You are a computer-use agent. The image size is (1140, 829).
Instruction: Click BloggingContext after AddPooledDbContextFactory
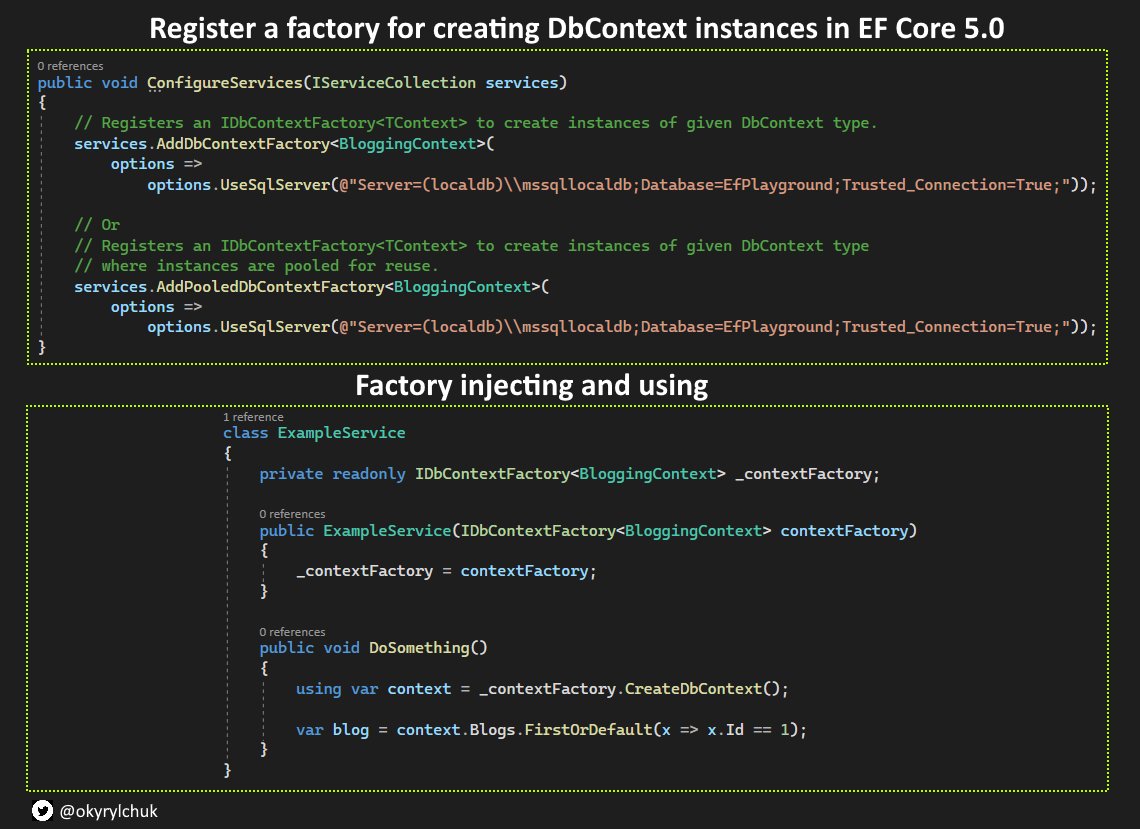[x=462, y=287]
